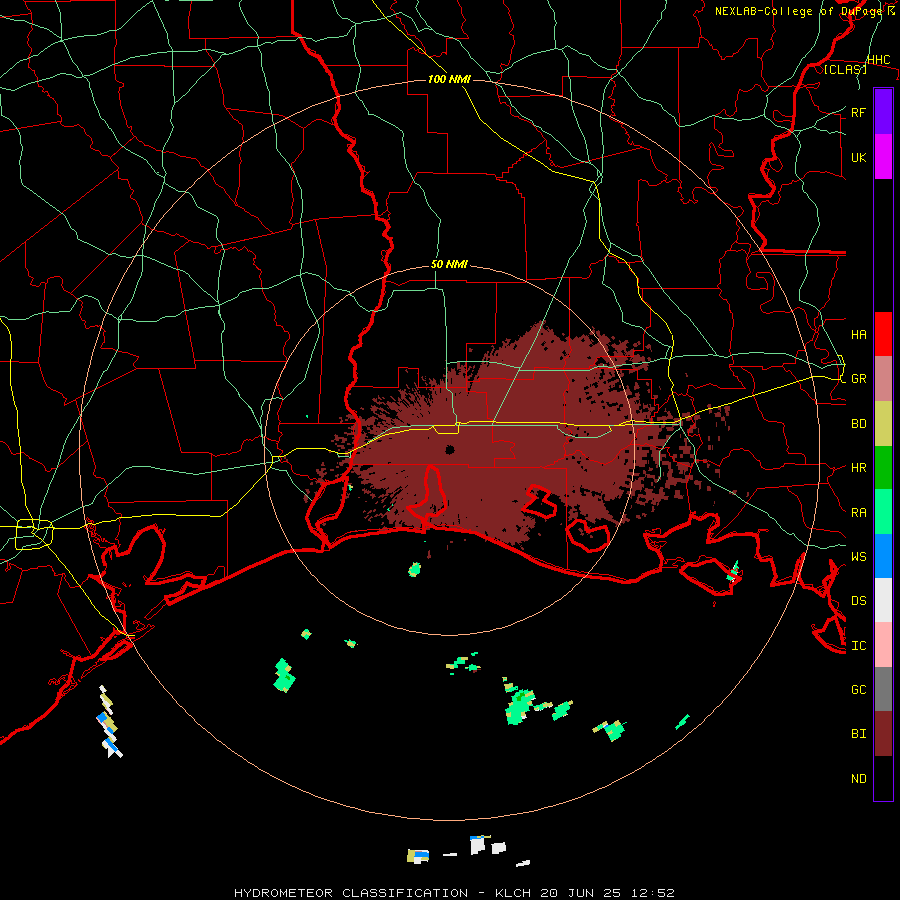Select the BD yellow legend swatch

point(883,424)
